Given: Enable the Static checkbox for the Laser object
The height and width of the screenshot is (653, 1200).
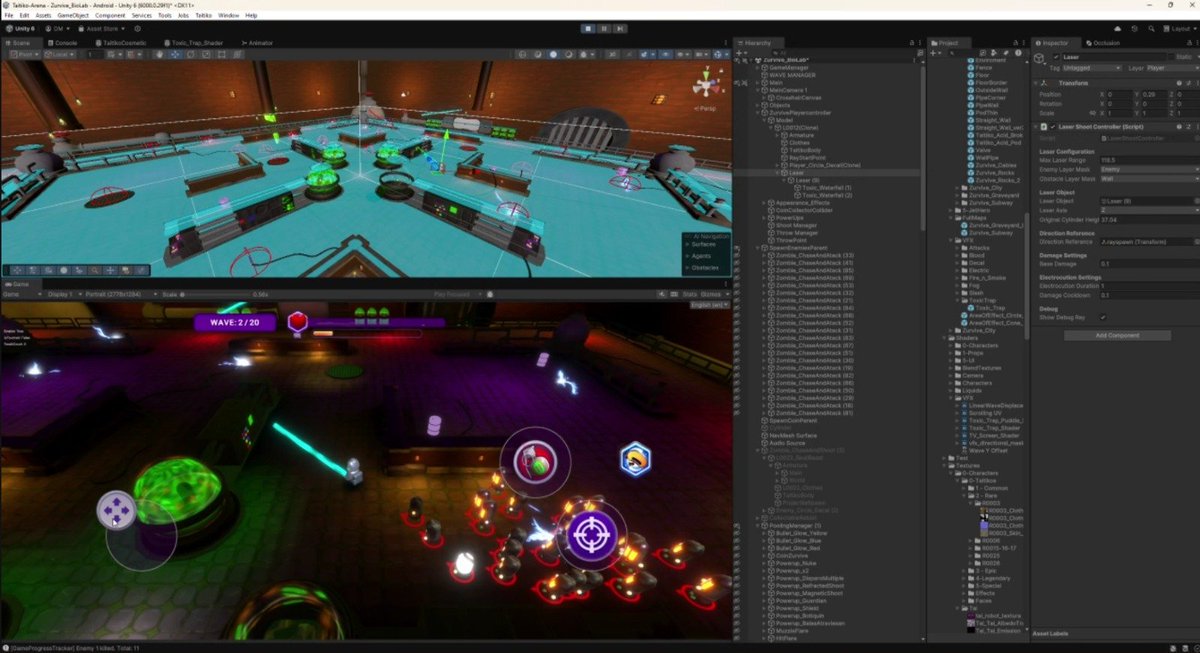Looking at the screenshot, I should pos(1170,57).
